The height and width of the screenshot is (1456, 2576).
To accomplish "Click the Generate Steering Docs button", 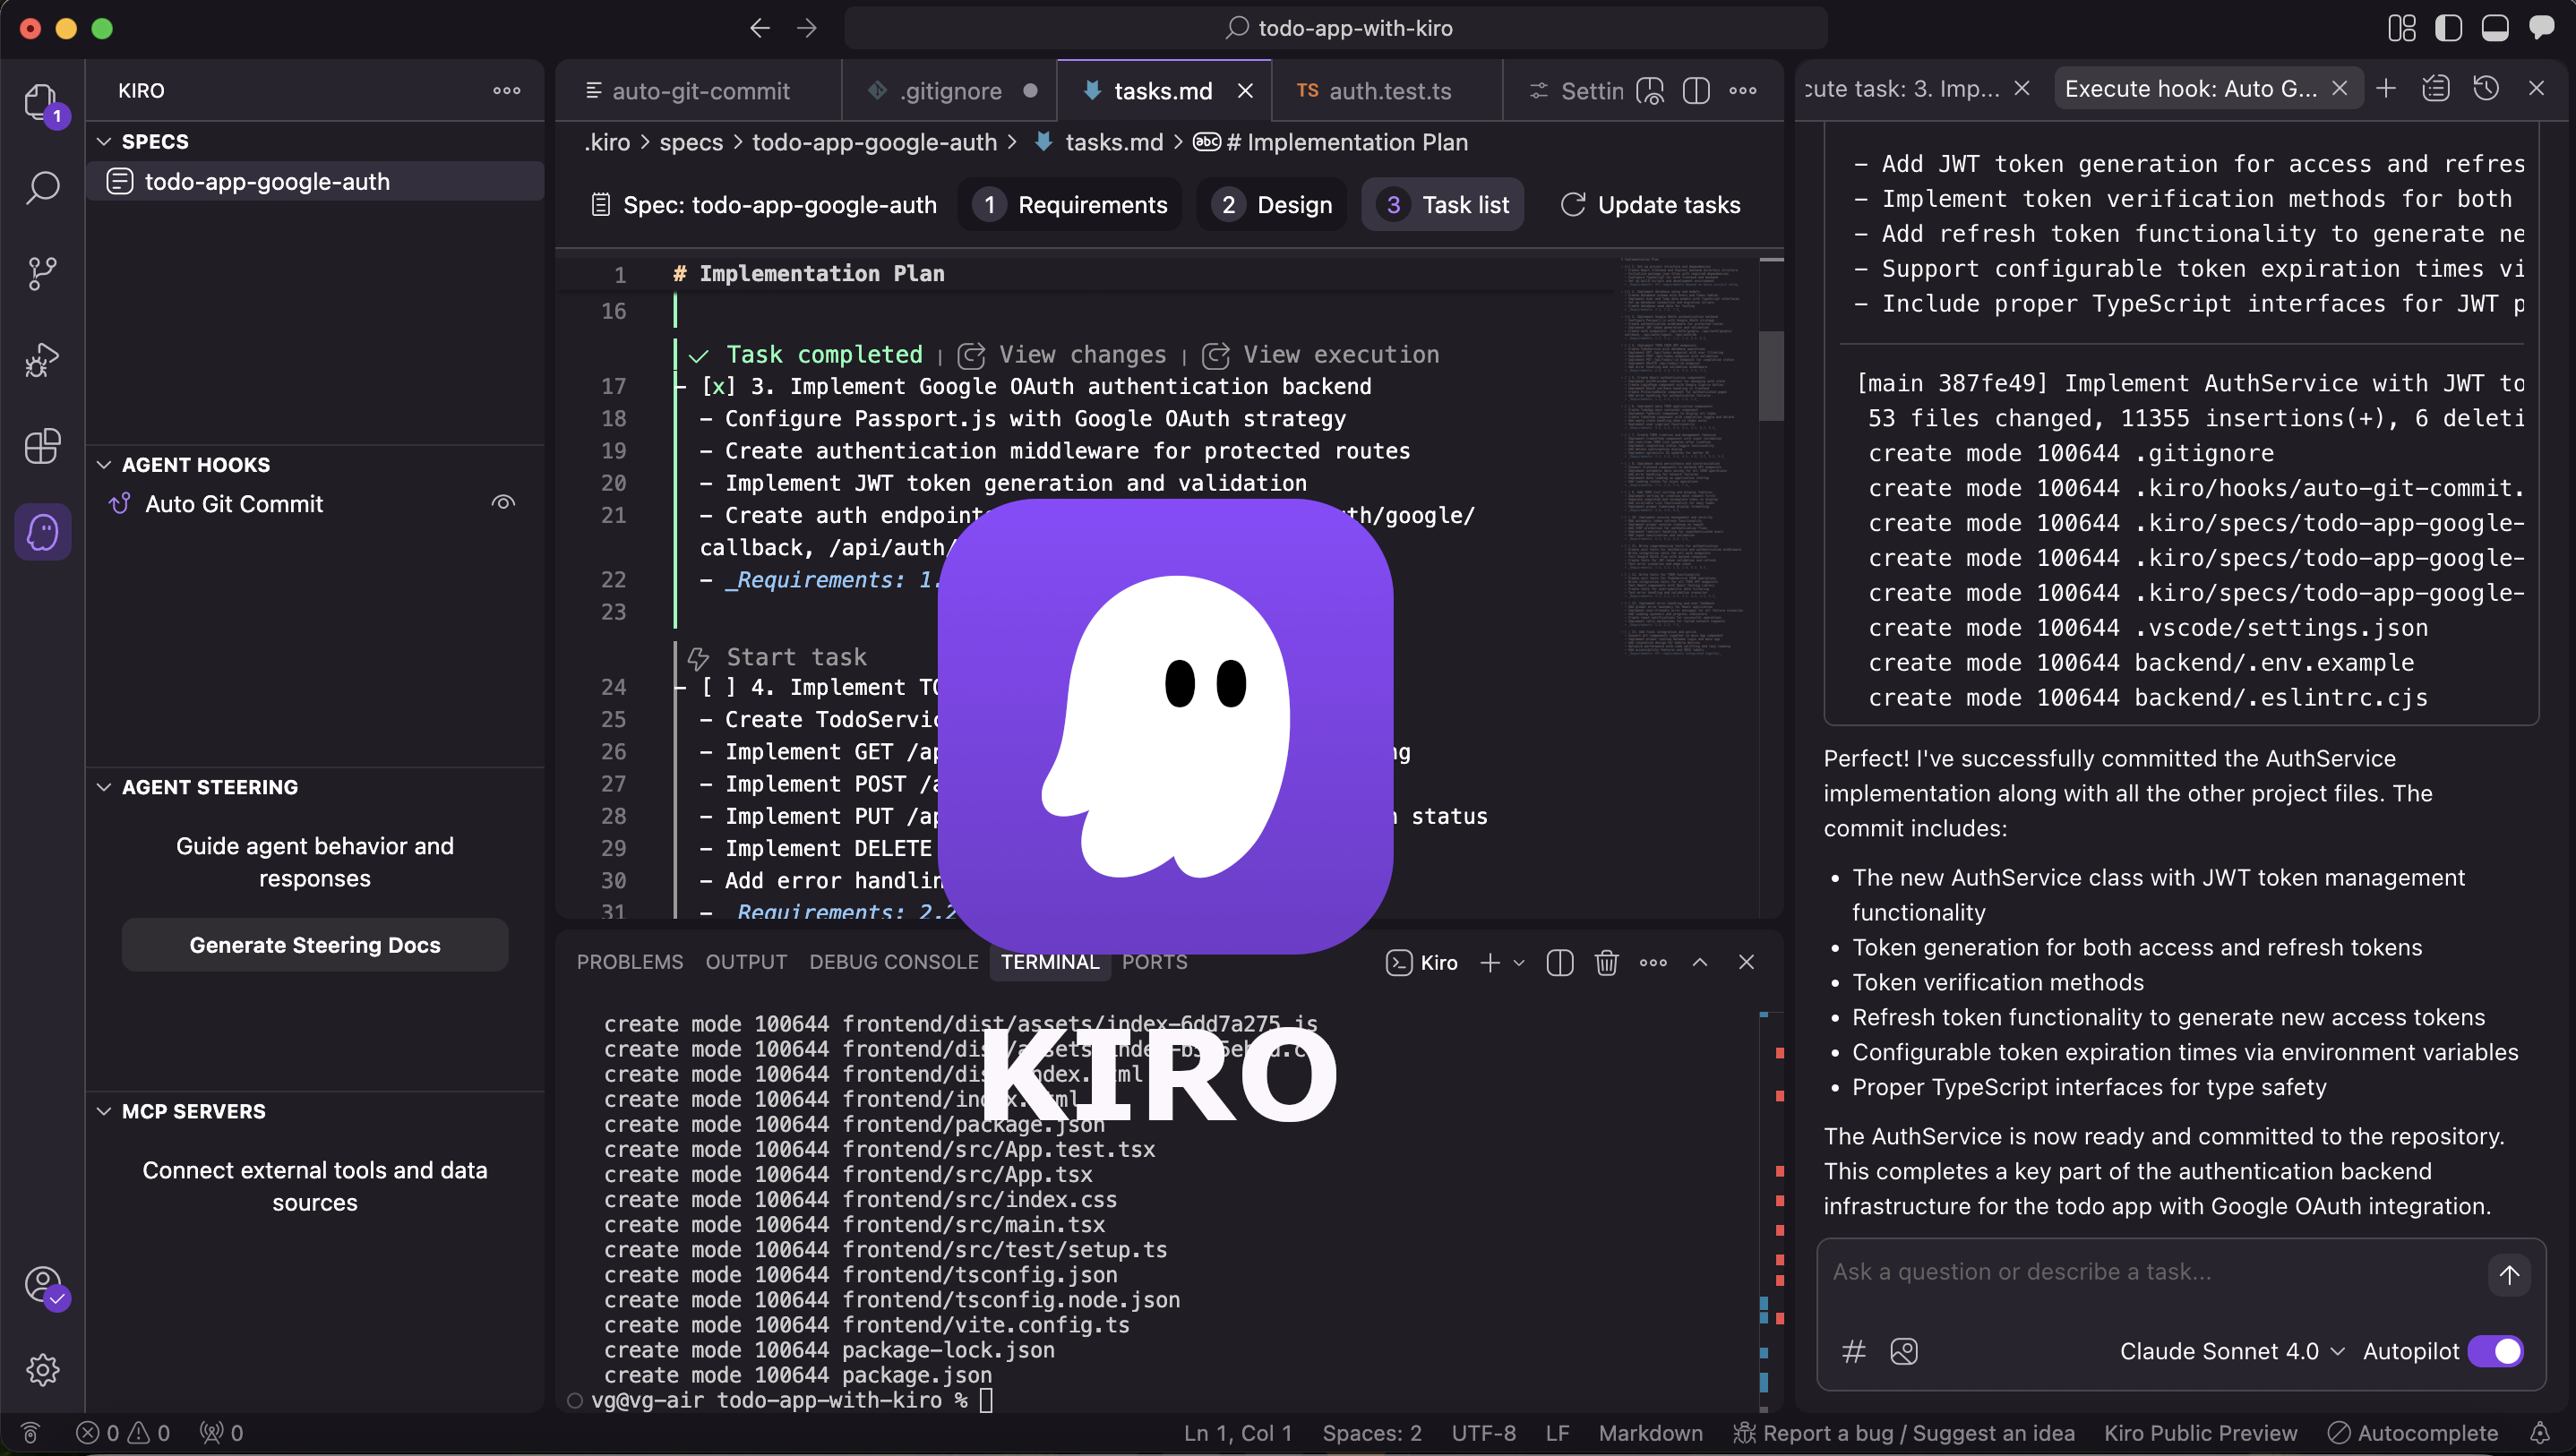I will click(x=315, y=945).
